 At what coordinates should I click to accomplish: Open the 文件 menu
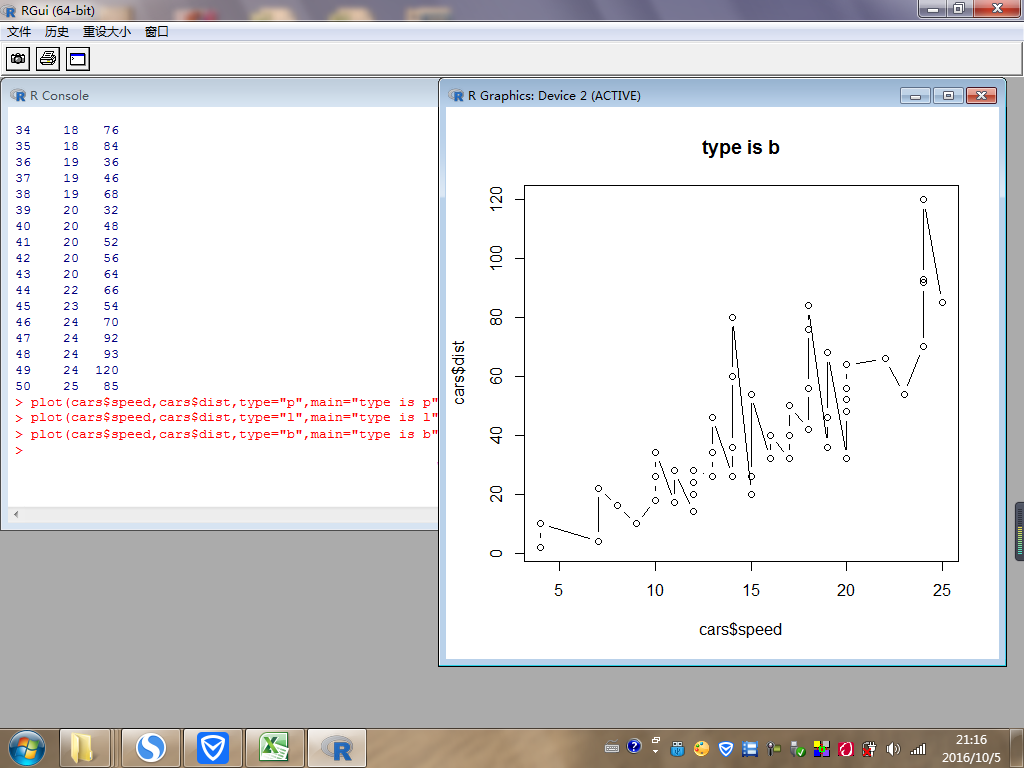click(x=19, y=31)
